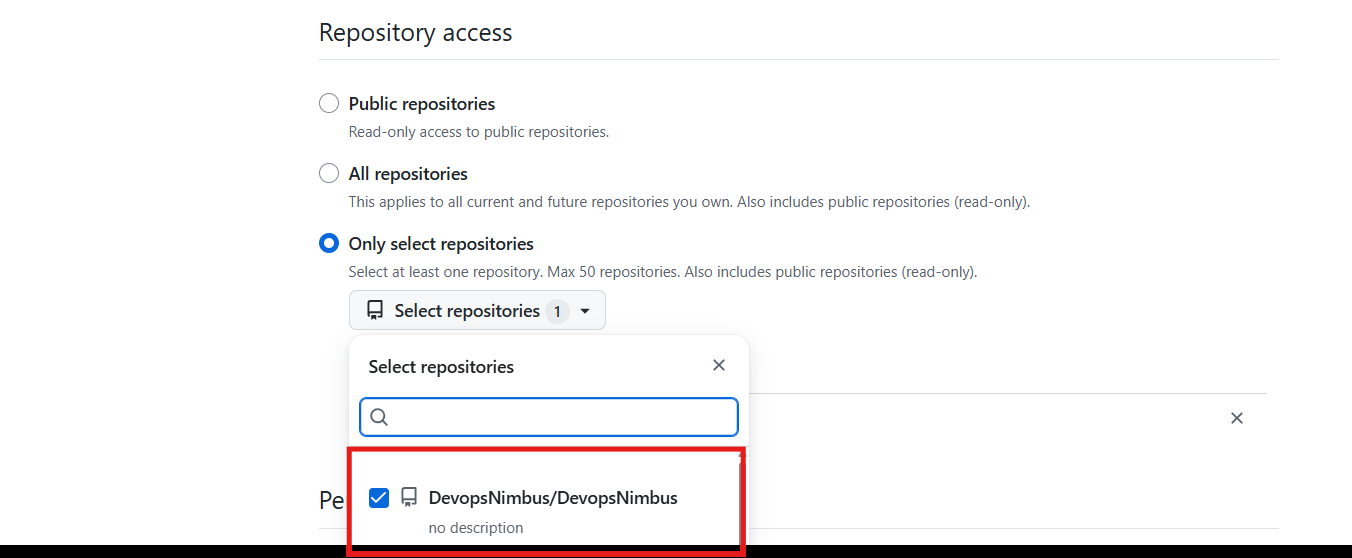The height and width of the screenshot is (558, 1352).
Task: Click the repository icon on Select repositories button
Action: coord(375,311)
